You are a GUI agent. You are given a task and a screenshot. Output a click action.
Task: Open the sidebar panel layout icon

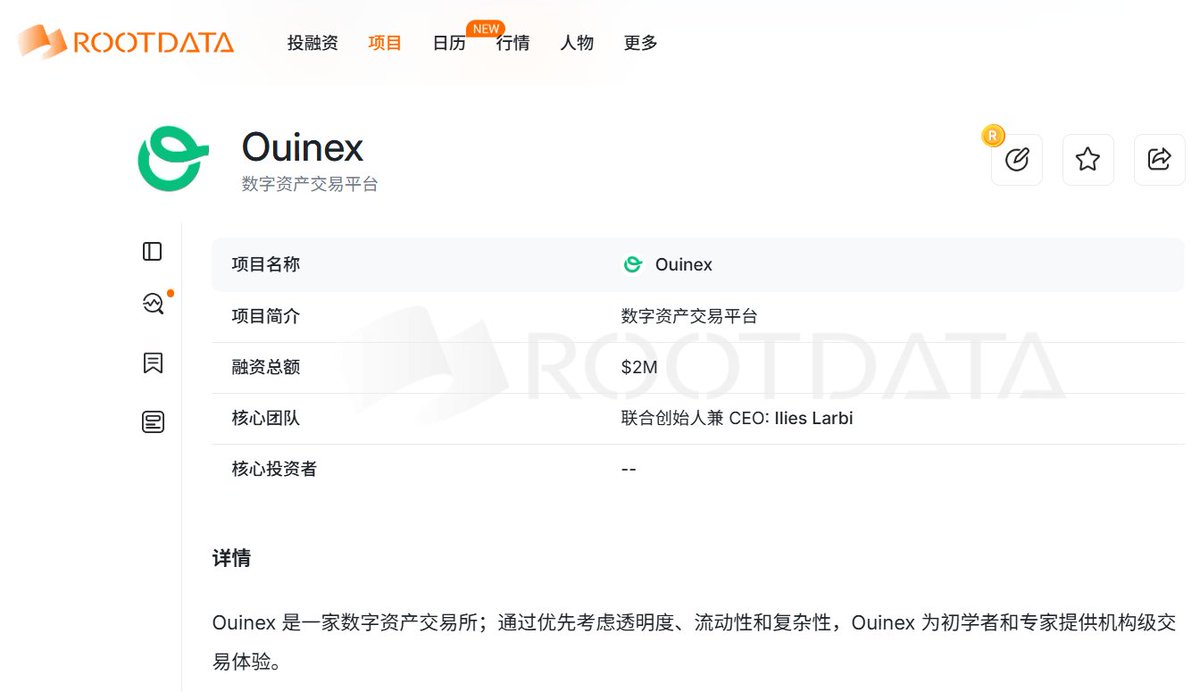pos(152,251)
